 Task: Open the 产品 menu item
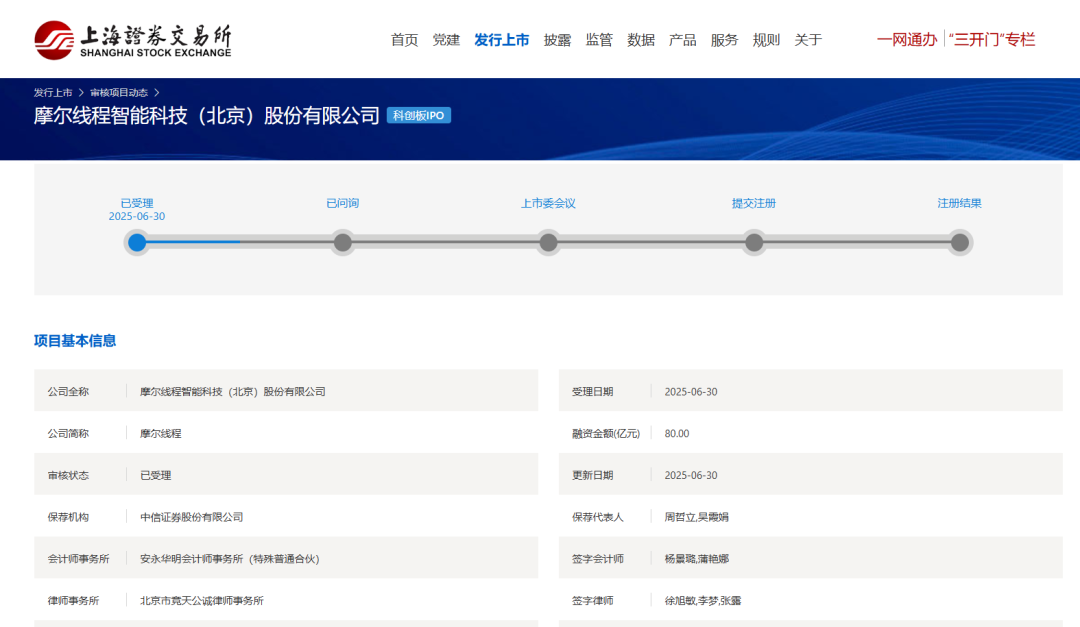(x=683, y=40)
